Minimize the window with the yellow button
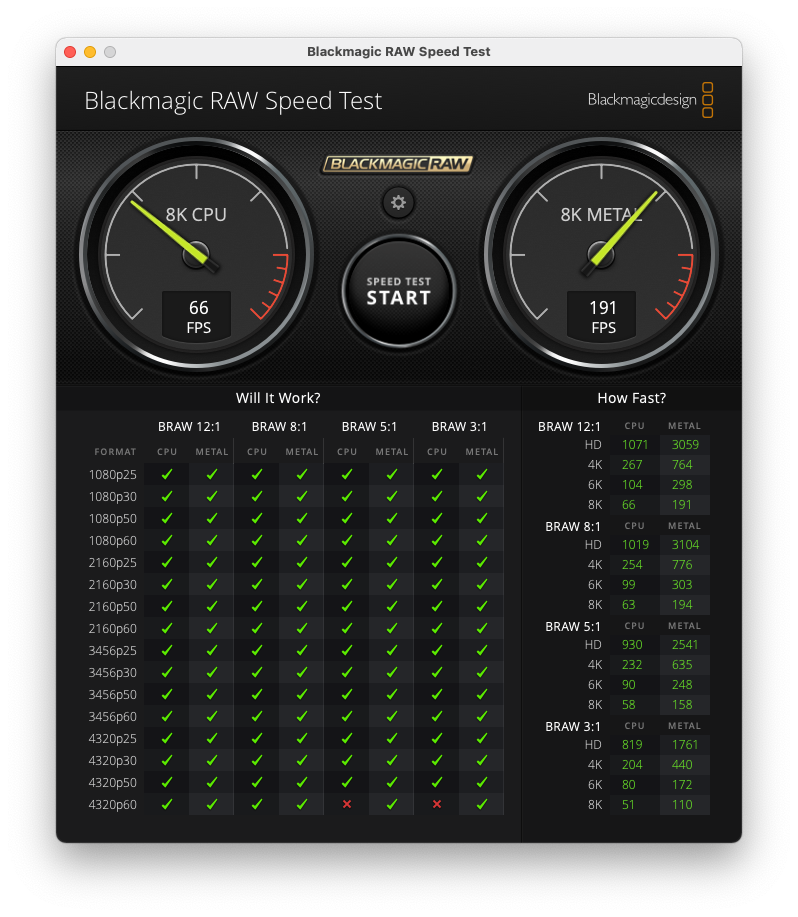This screenshot has height=917, width=798. tap(90, 52)
